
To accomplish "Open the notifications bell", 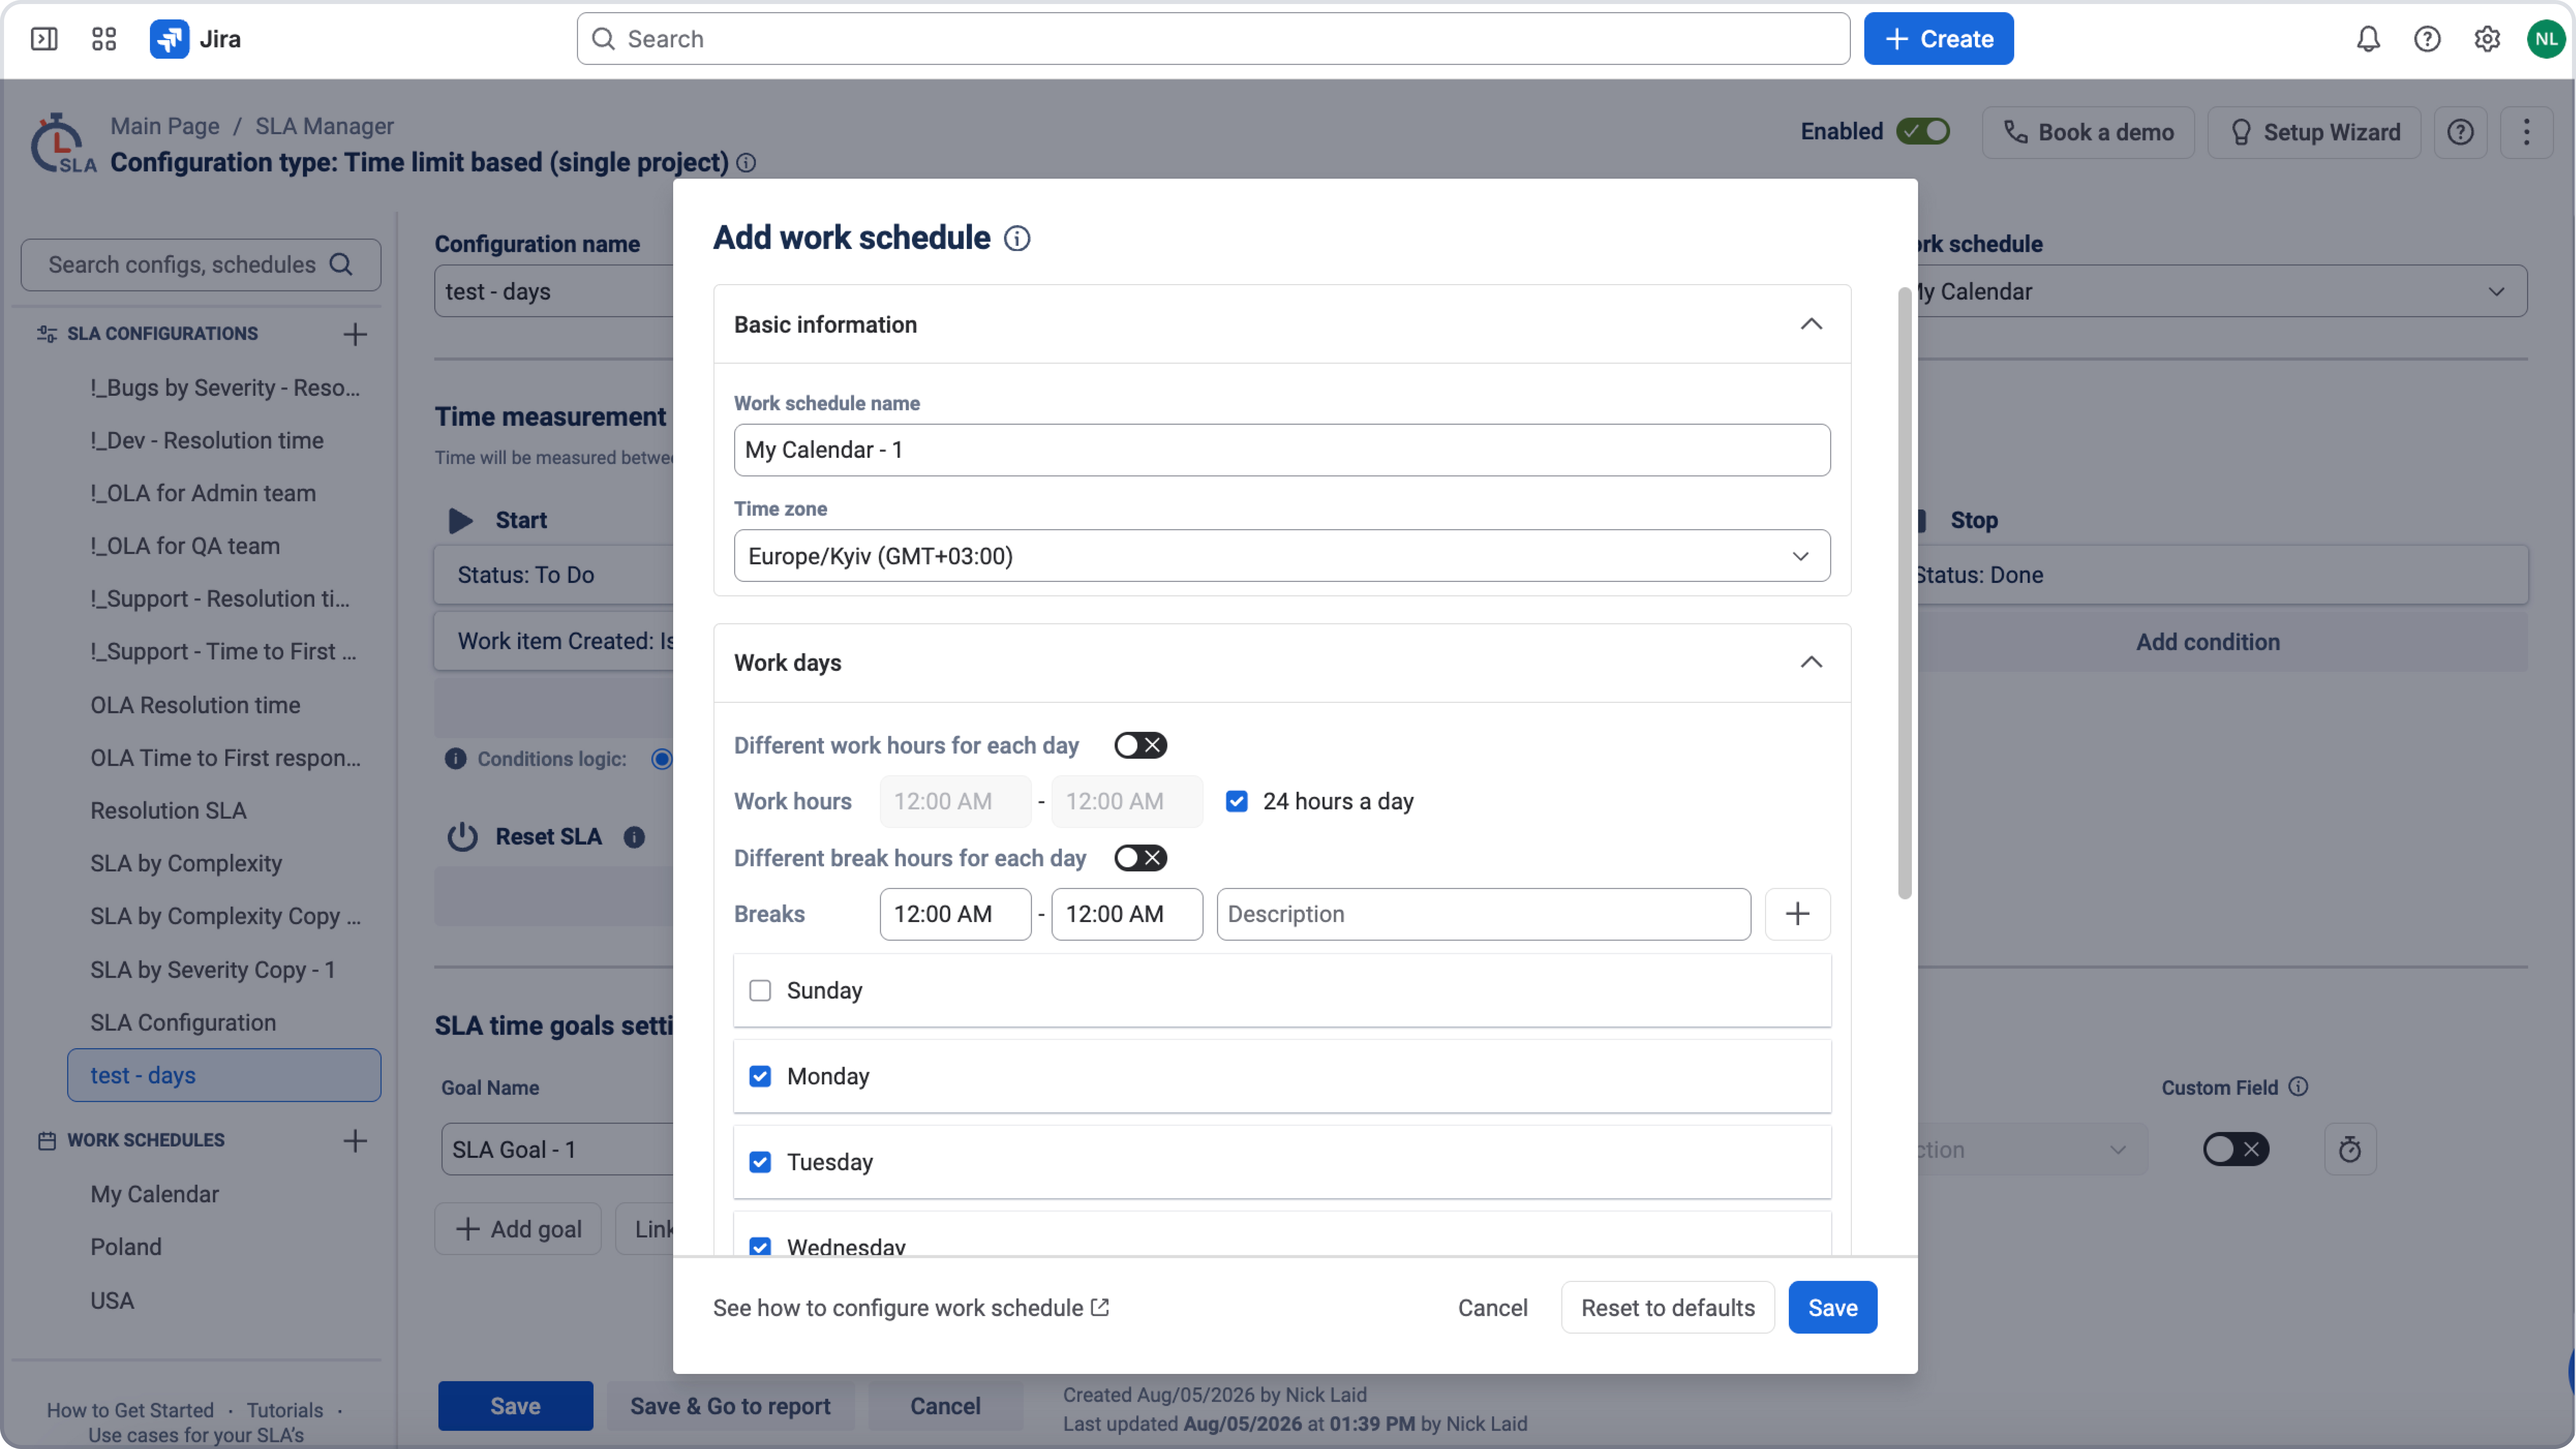I will click(2368, 39).
